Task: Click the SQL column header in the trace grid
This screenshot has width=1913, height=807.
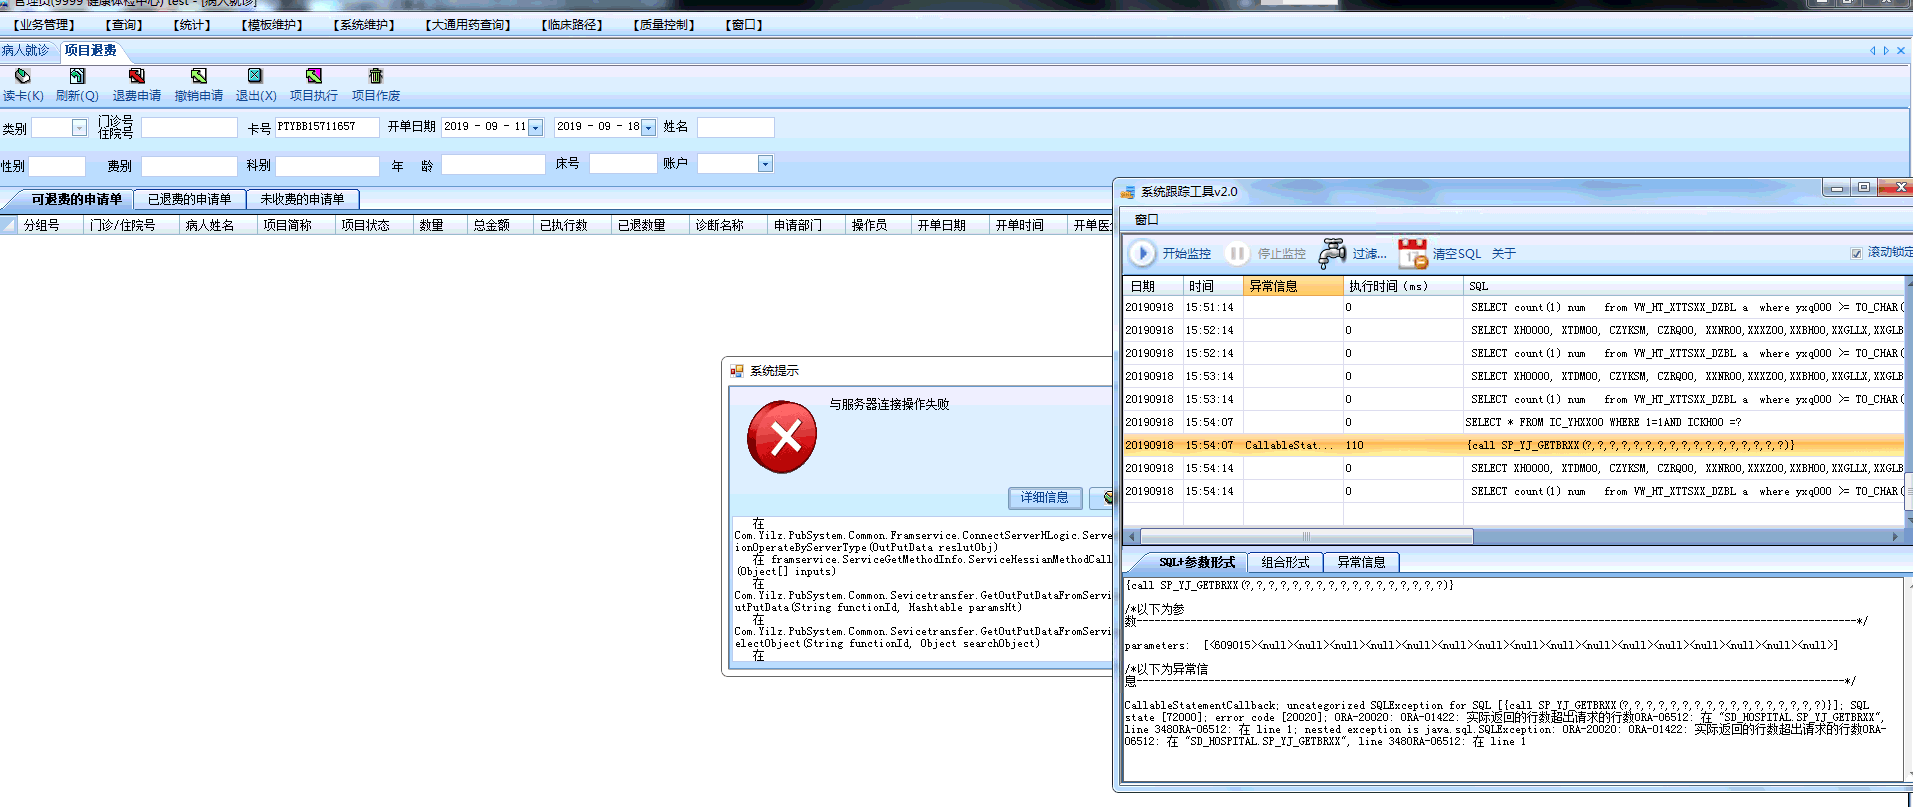Action: (x=1683, y=286)
